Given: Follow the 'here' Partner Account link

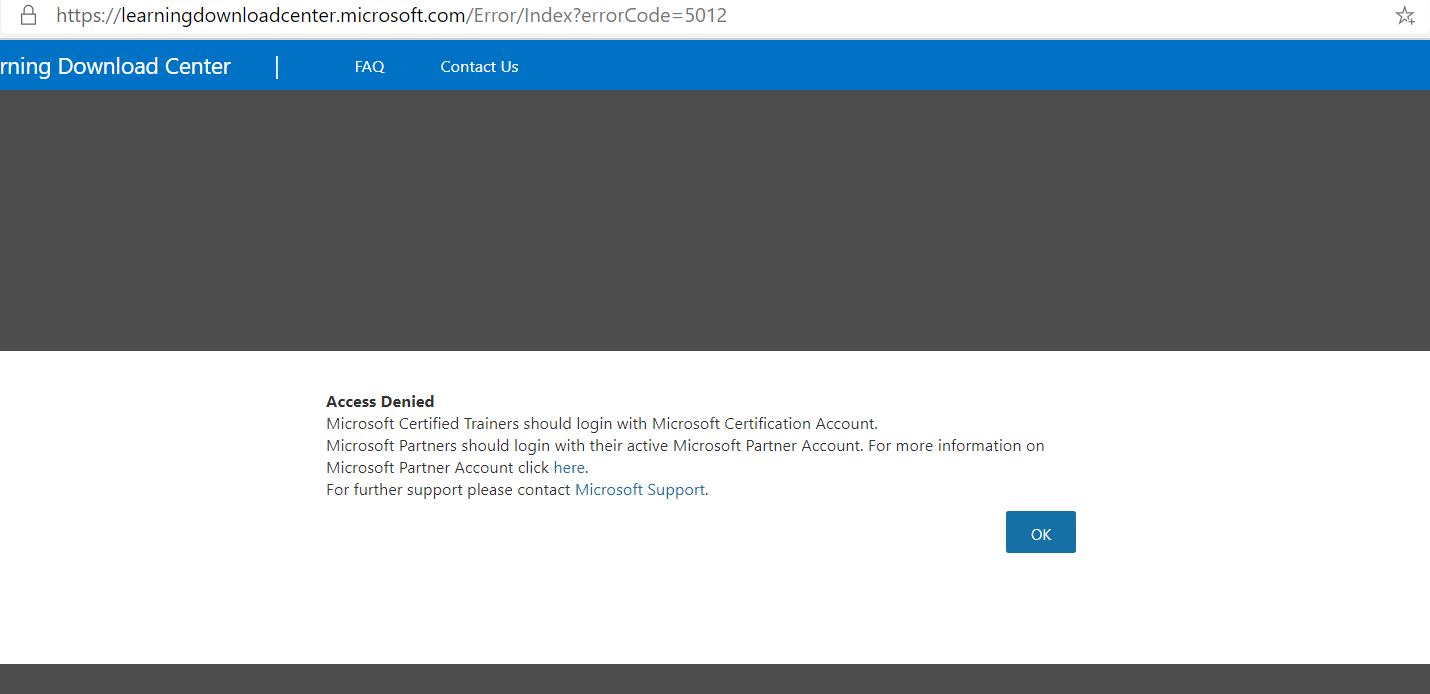Looking at the screenshot, I should click(x=569, y=468).
